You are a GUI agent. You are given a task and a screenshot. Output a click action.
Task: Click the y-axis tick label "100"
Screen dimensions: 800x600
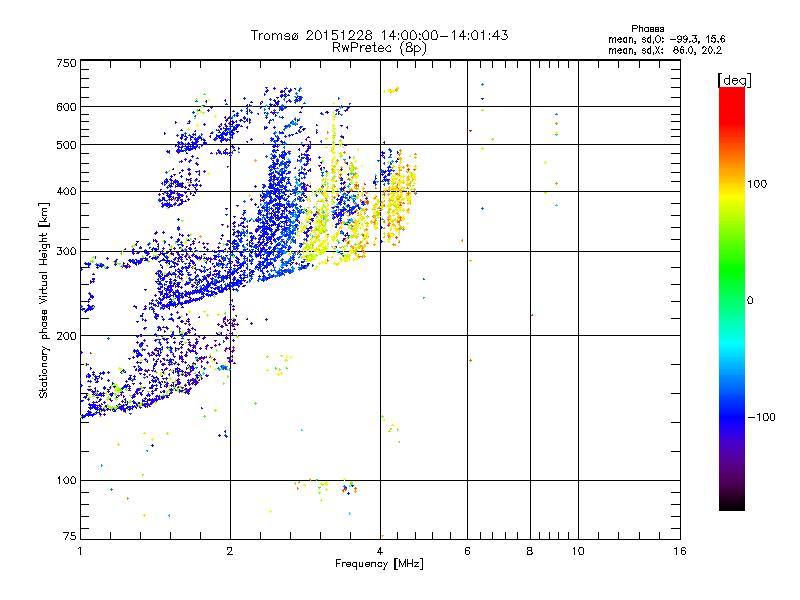(66, 480)
